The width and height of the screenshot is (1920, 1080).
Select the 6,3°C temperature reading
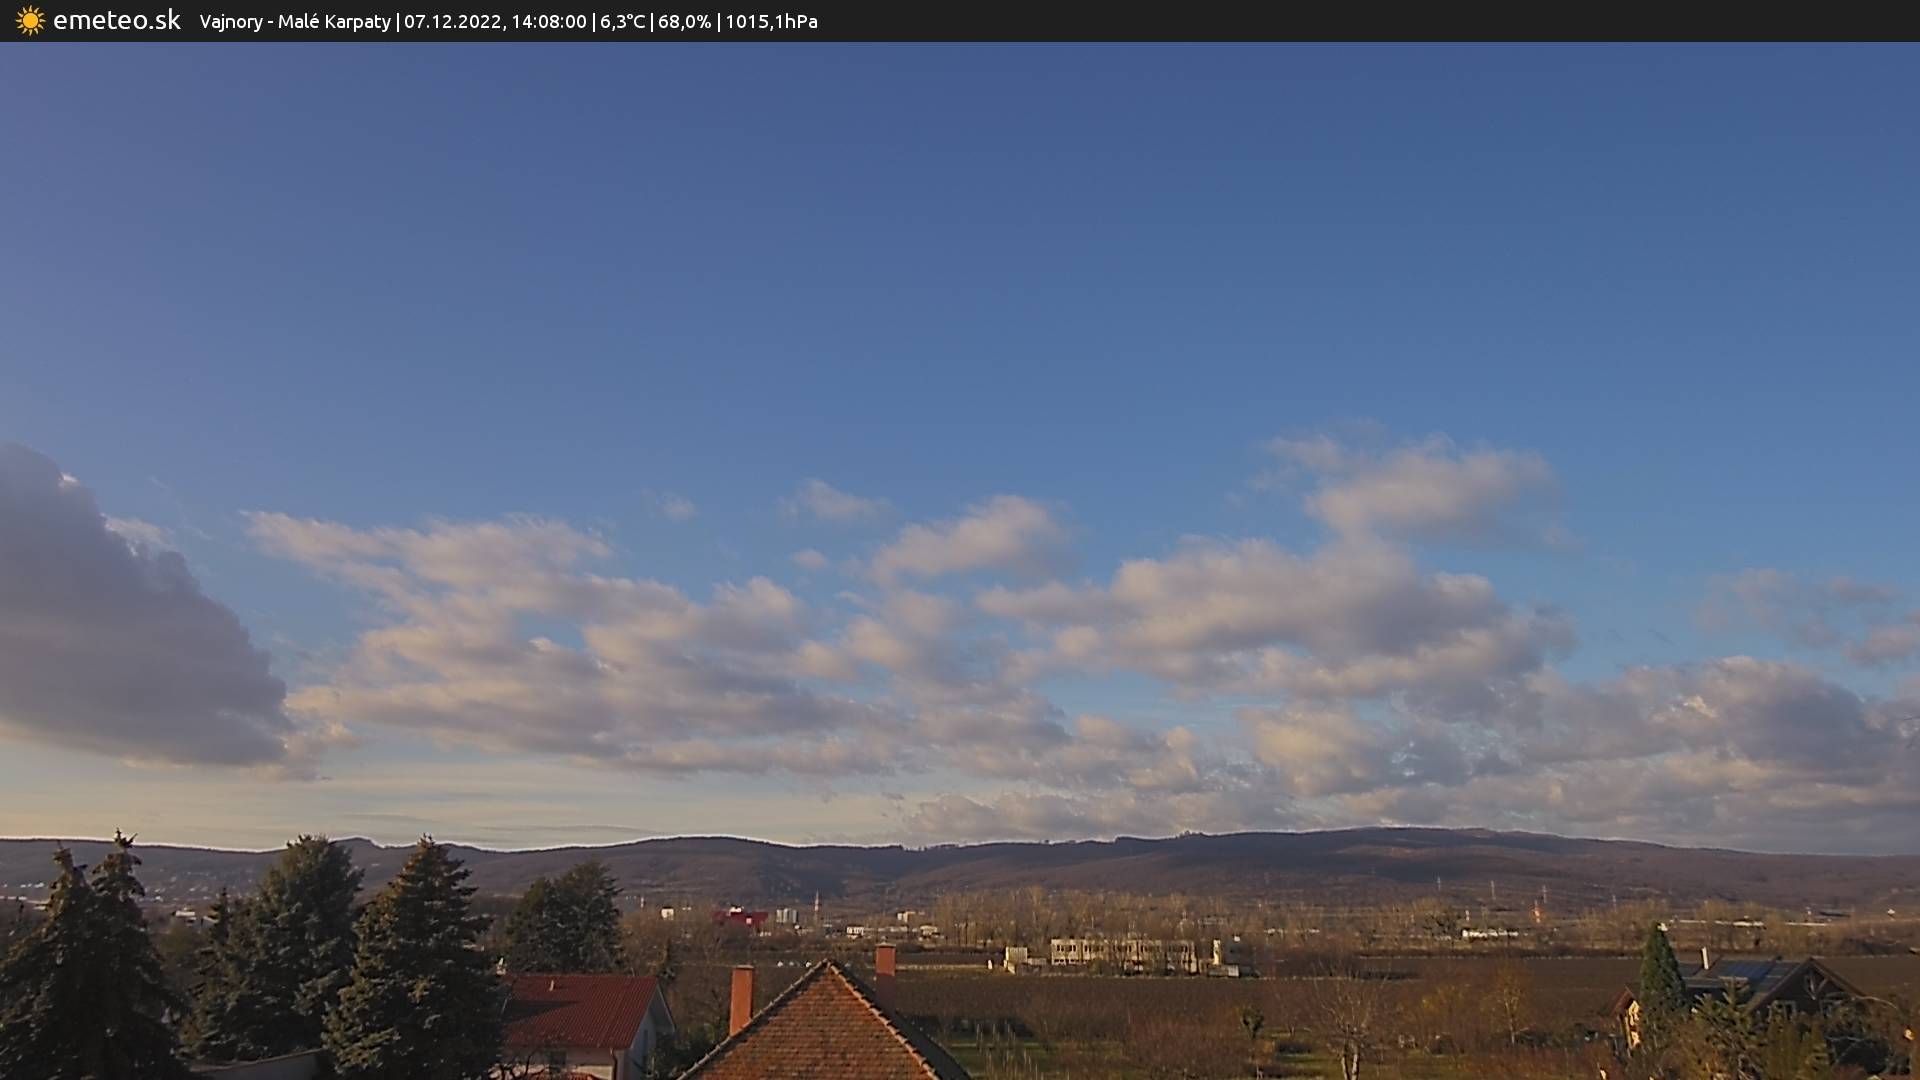click(x=622, y=22)
